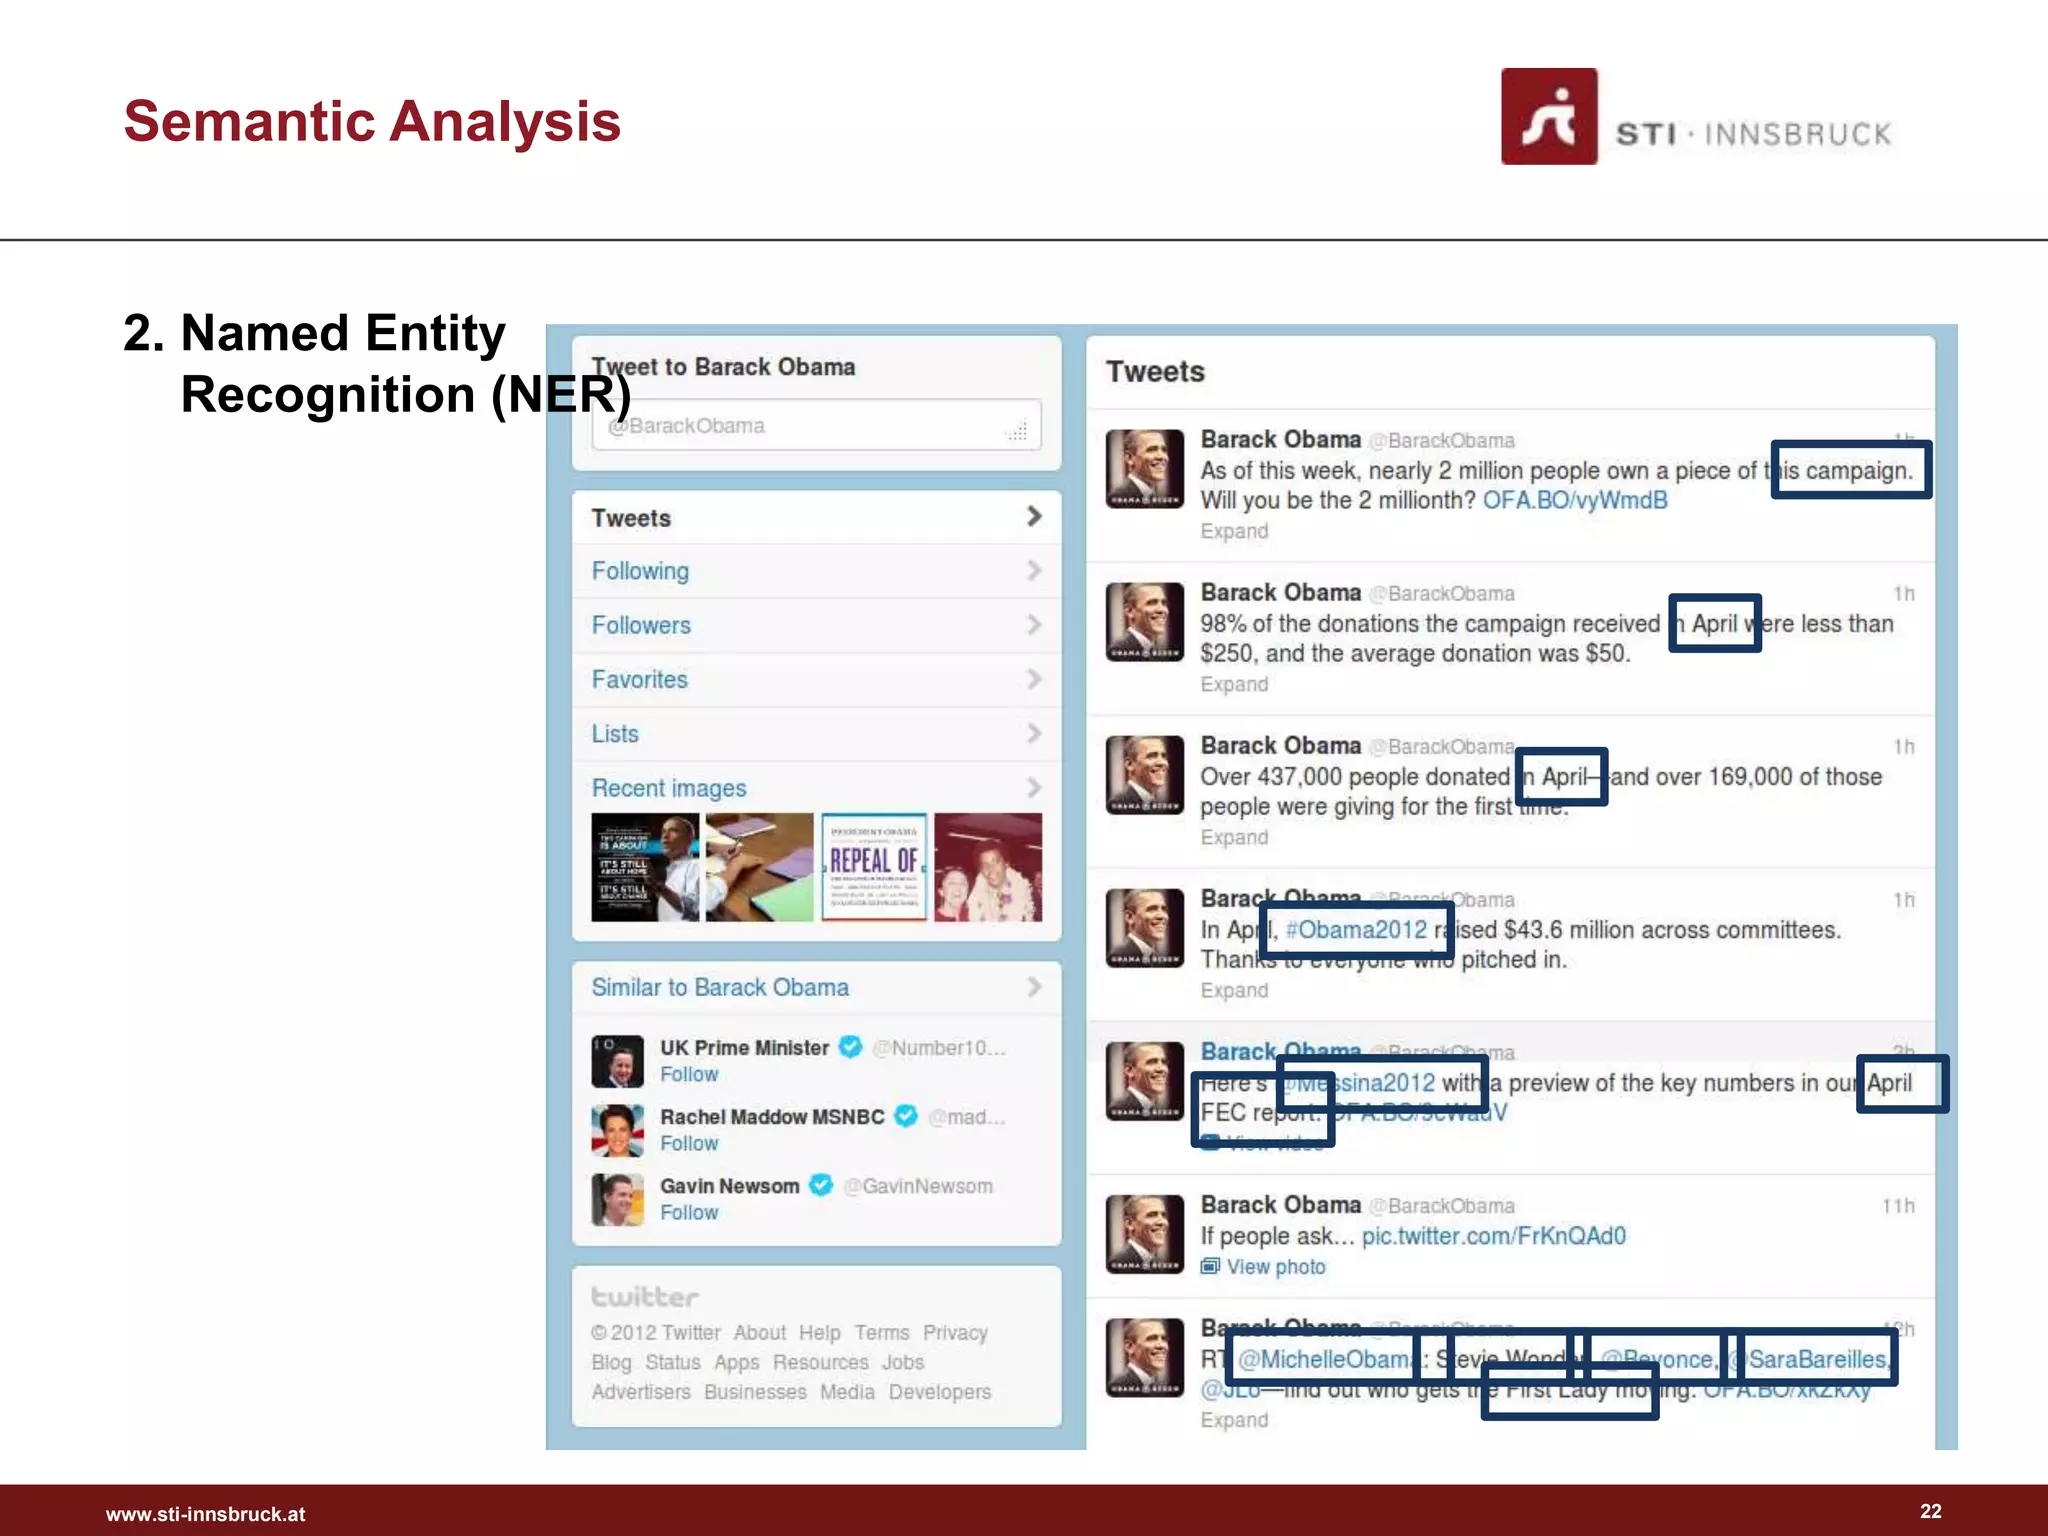
Task: Select the Tweets sidebar item
Action: [x=816, y=517]
